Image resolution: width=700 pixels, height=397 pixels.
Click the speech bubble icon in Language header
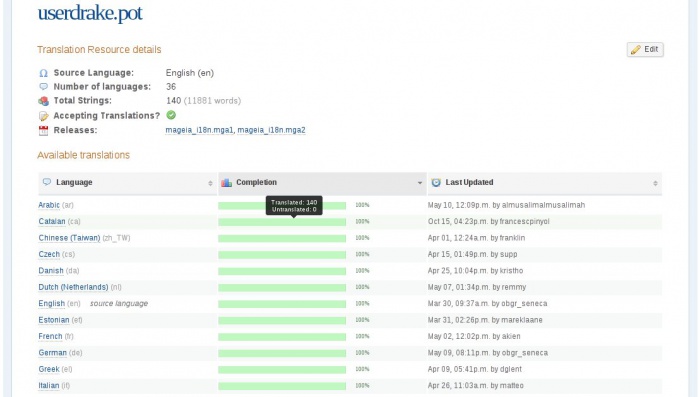[47, 182]
